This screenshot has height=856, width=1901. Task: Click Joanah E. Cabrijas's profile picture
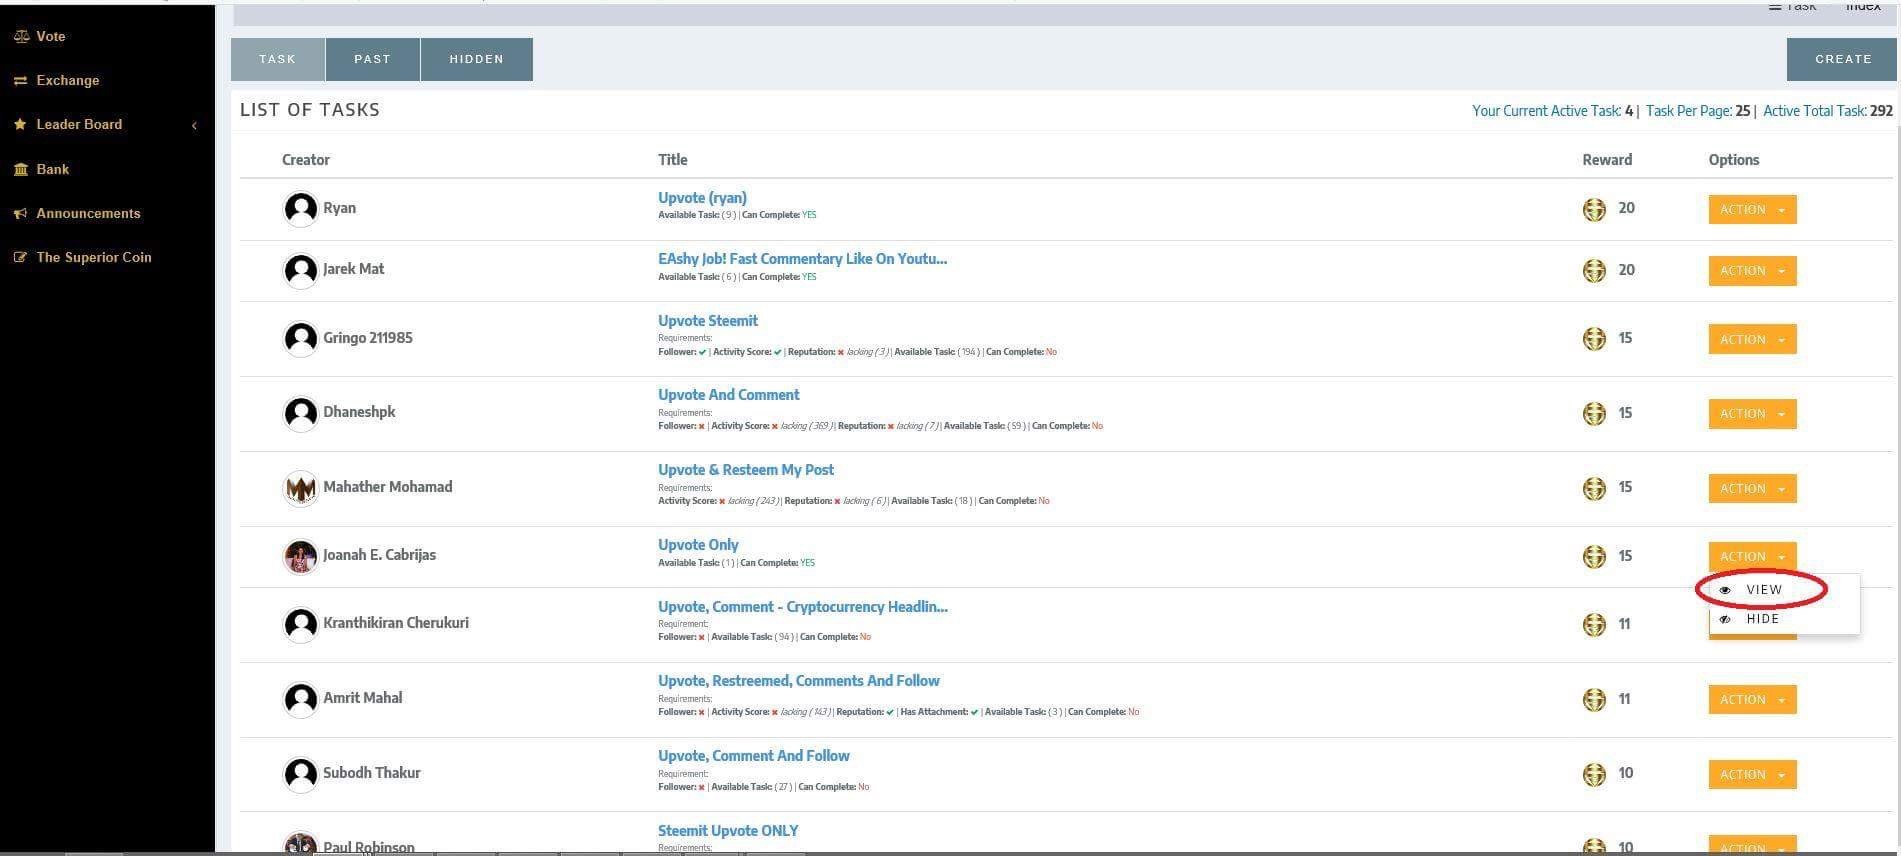(x=301, y=556)
